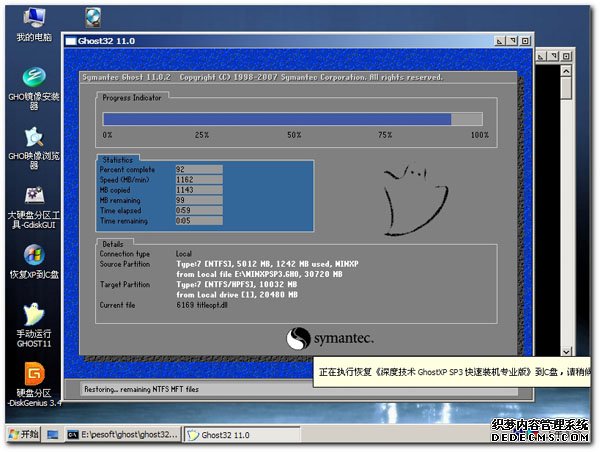Open the 硬盘分区 DiskGenius 3.4 icon

point(34,374)
